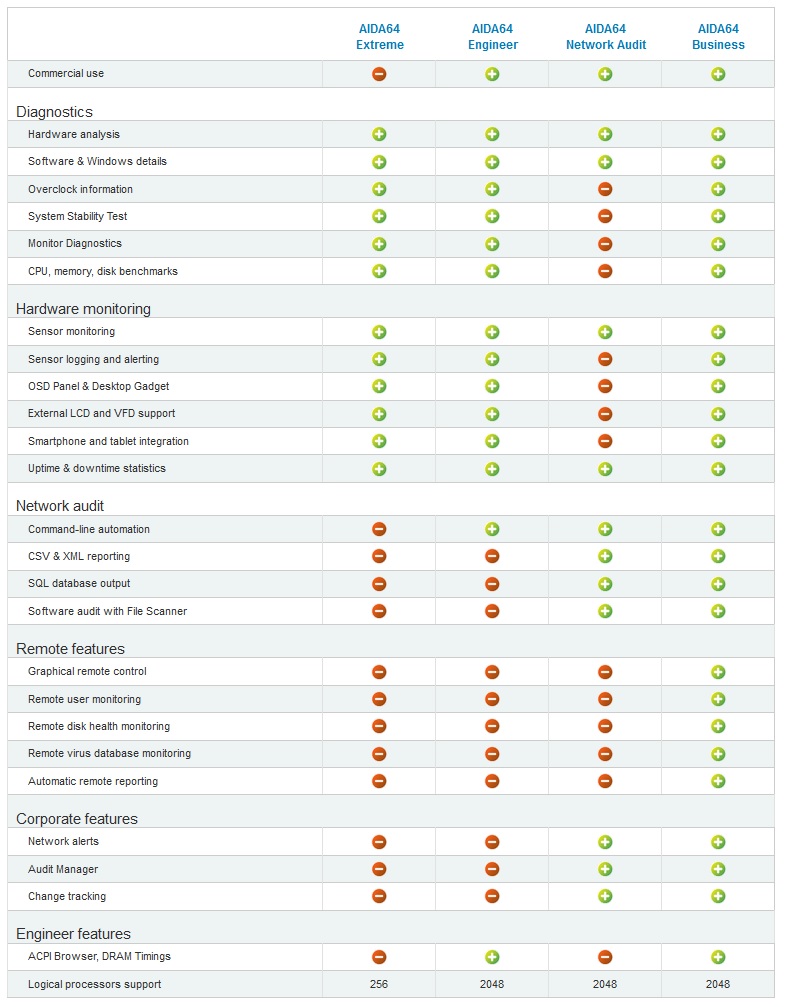Click the green plus for Hardware analysis under Extreme
Image resolution: width=785 pixels, height=1007 pixels.
tap(379, 134)
